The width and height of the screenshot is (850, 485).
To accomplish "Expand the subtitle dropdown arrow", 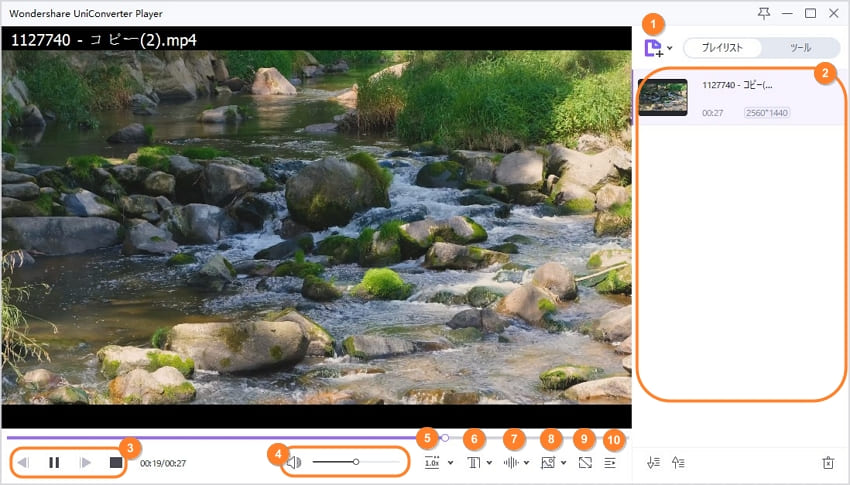I will tap(489, 463).
